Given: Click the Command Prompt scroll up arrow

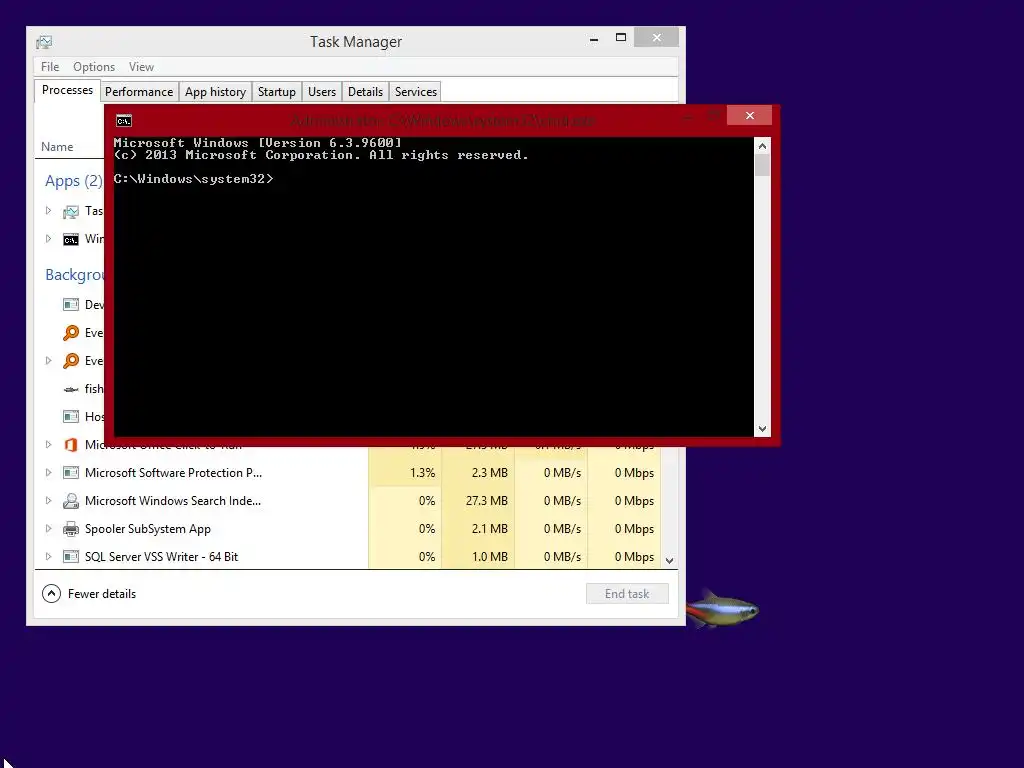Looking at the screenshot, I should click(x=762, y=146).
